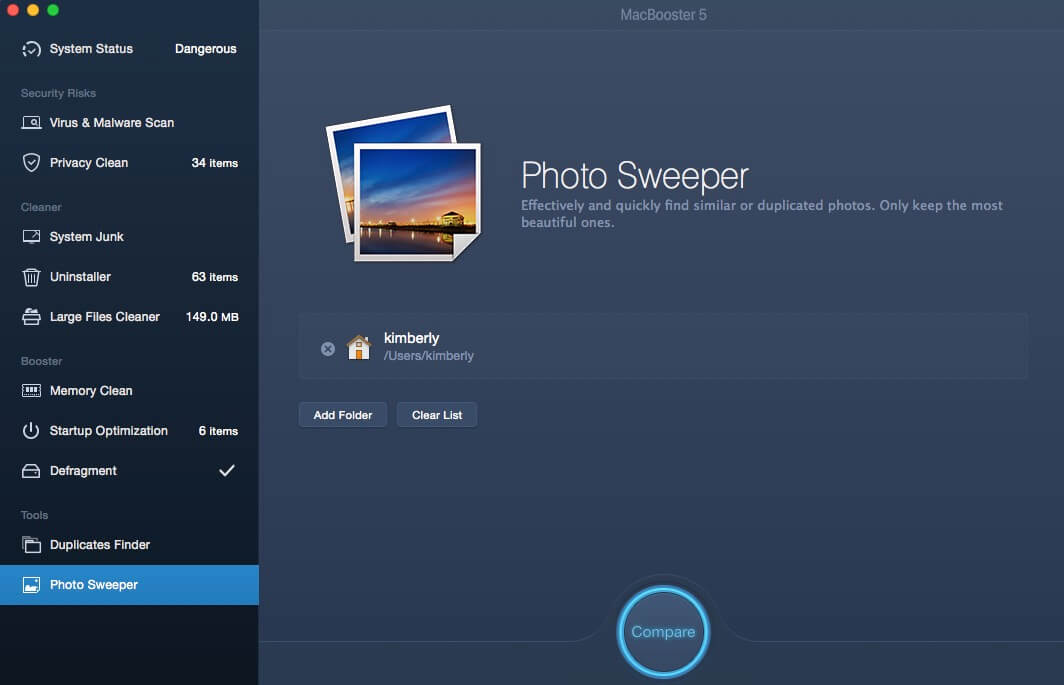Viewport: 1064px width, 685px height.
Task: Click the Virus & Malware Scan laptop icon
Action: click(31, 123)
